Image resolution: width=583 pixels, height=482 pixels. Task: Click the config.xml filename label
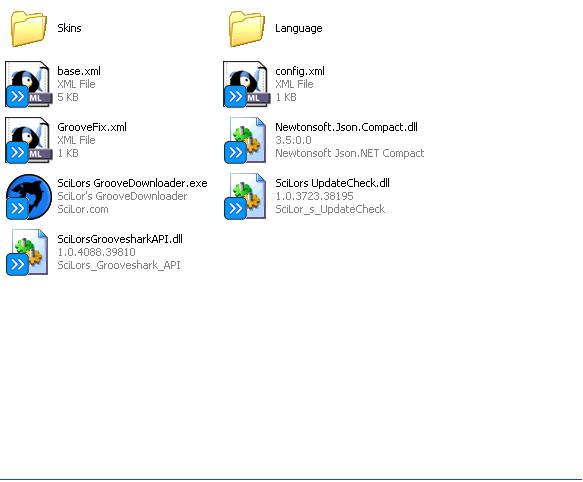(x=300, y=71)
